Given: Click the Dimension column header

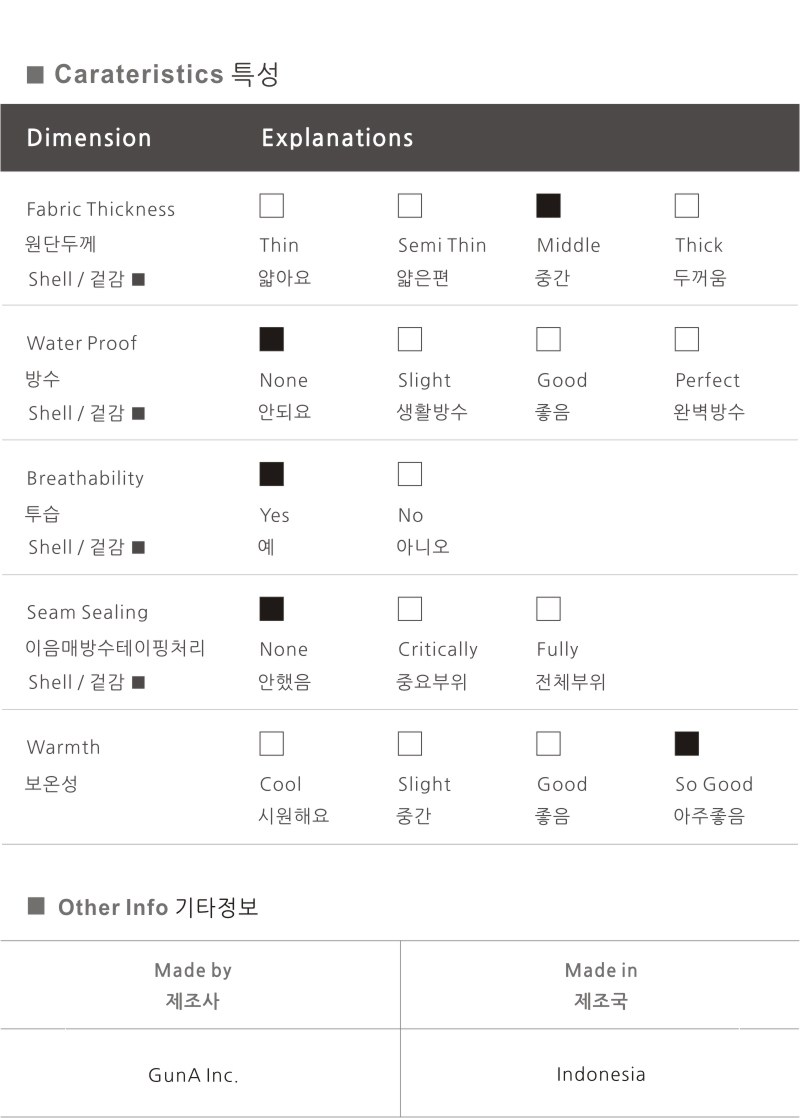Looking at the screenshot, I should point(89,138).
